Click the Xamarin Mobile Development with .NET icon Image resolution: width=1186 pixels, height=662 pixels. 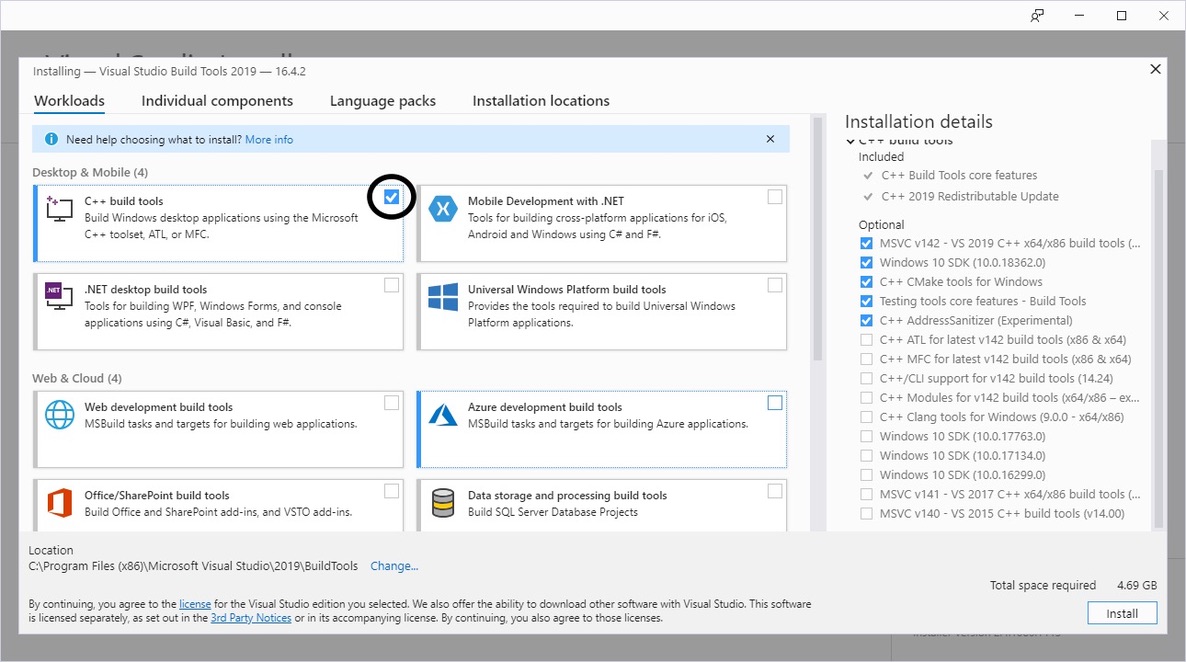(442, 209)
